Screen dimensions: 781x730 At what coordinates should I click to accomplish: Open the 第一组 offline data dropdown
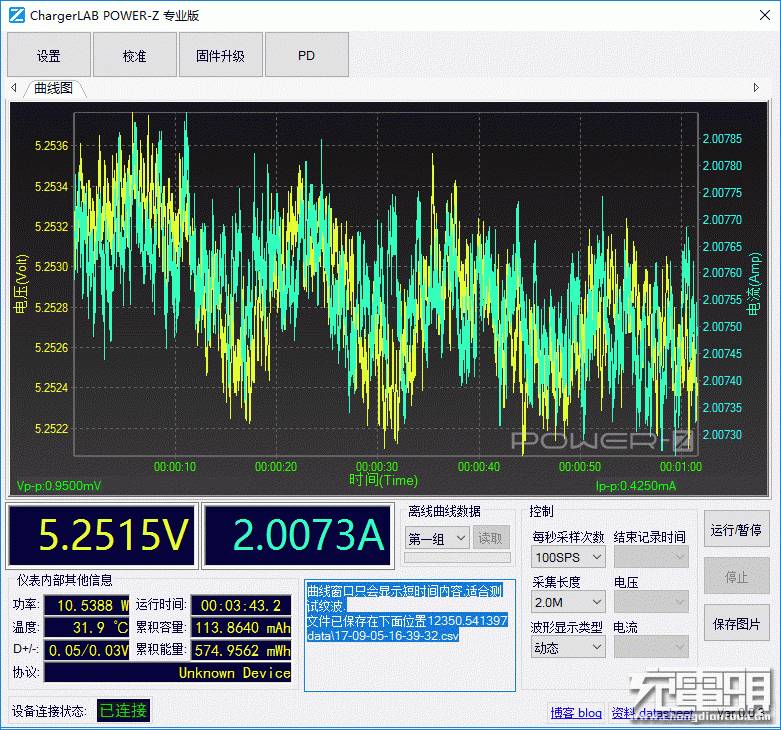coord(437,538)
